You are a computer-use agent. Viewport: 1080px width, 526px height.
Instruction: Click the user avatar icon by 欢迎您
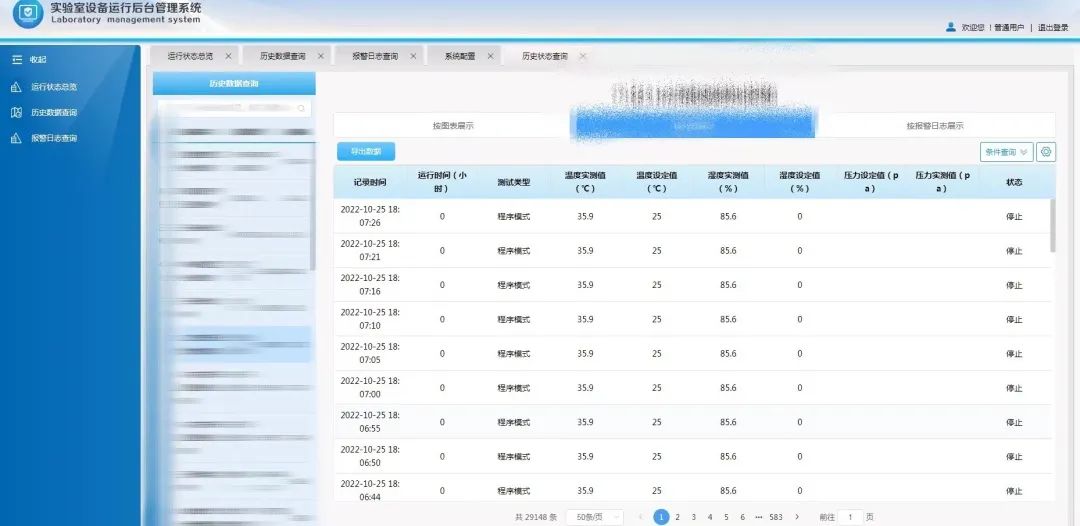[950, 28]
